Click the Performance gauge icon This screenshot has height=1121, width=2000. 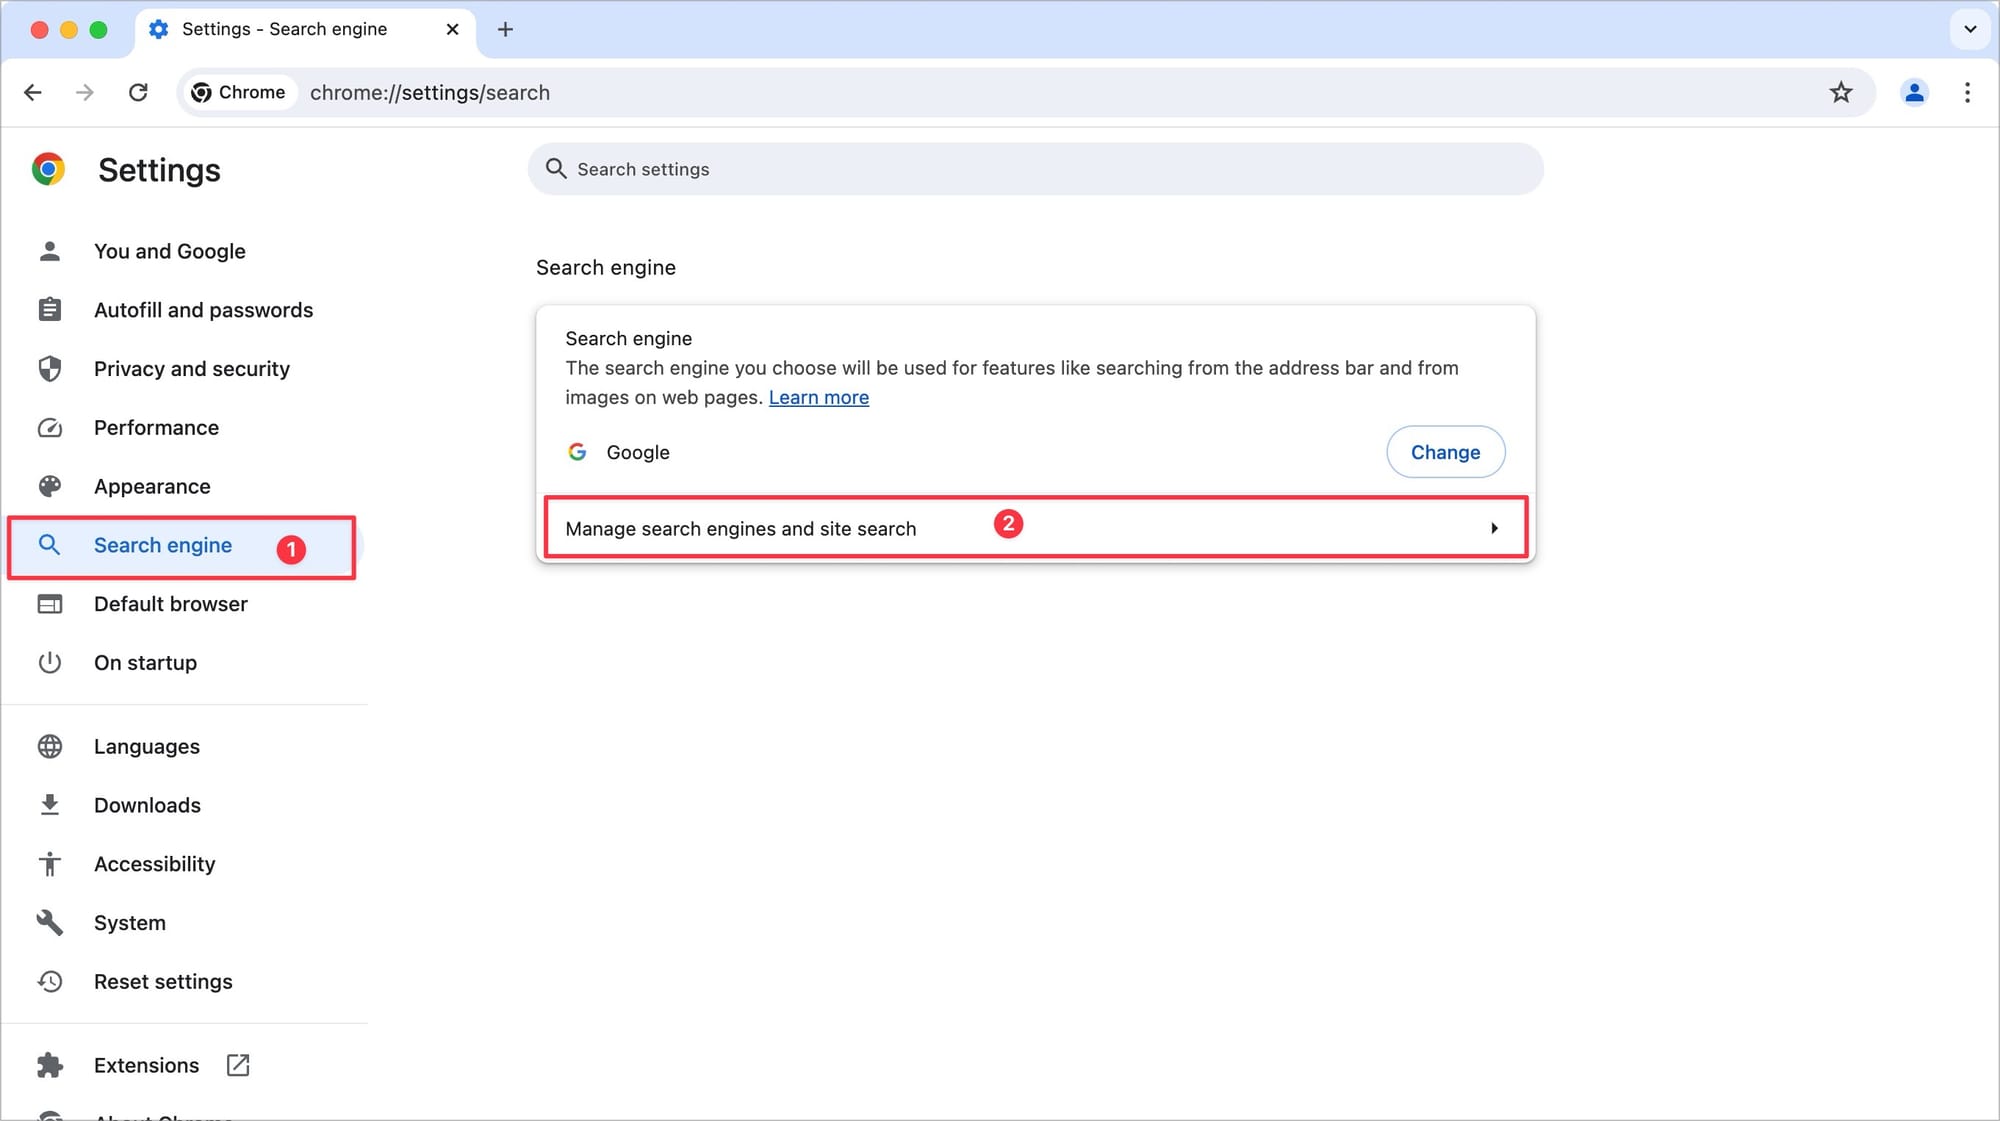pyautogui.click(x=49, y=427)
